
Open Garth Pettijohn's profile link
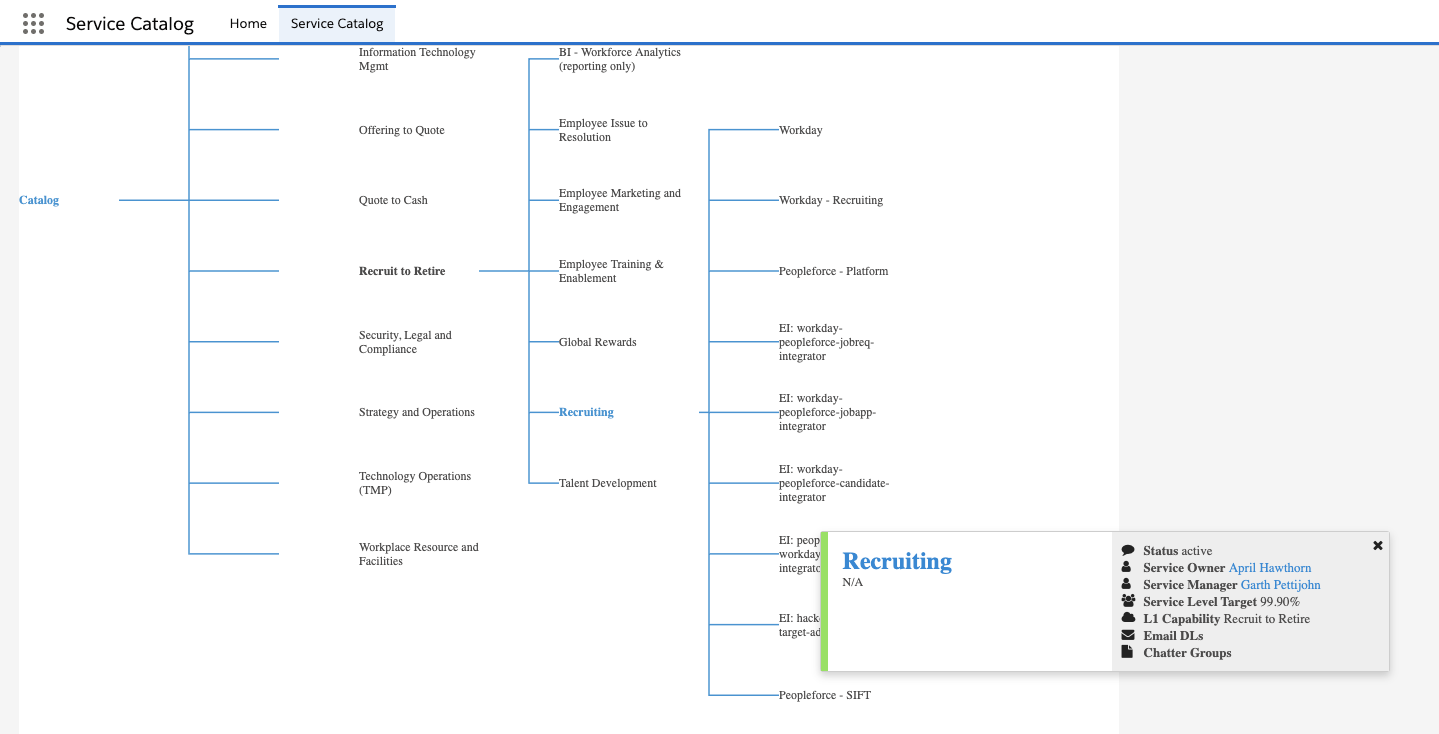pos(1281,585)
